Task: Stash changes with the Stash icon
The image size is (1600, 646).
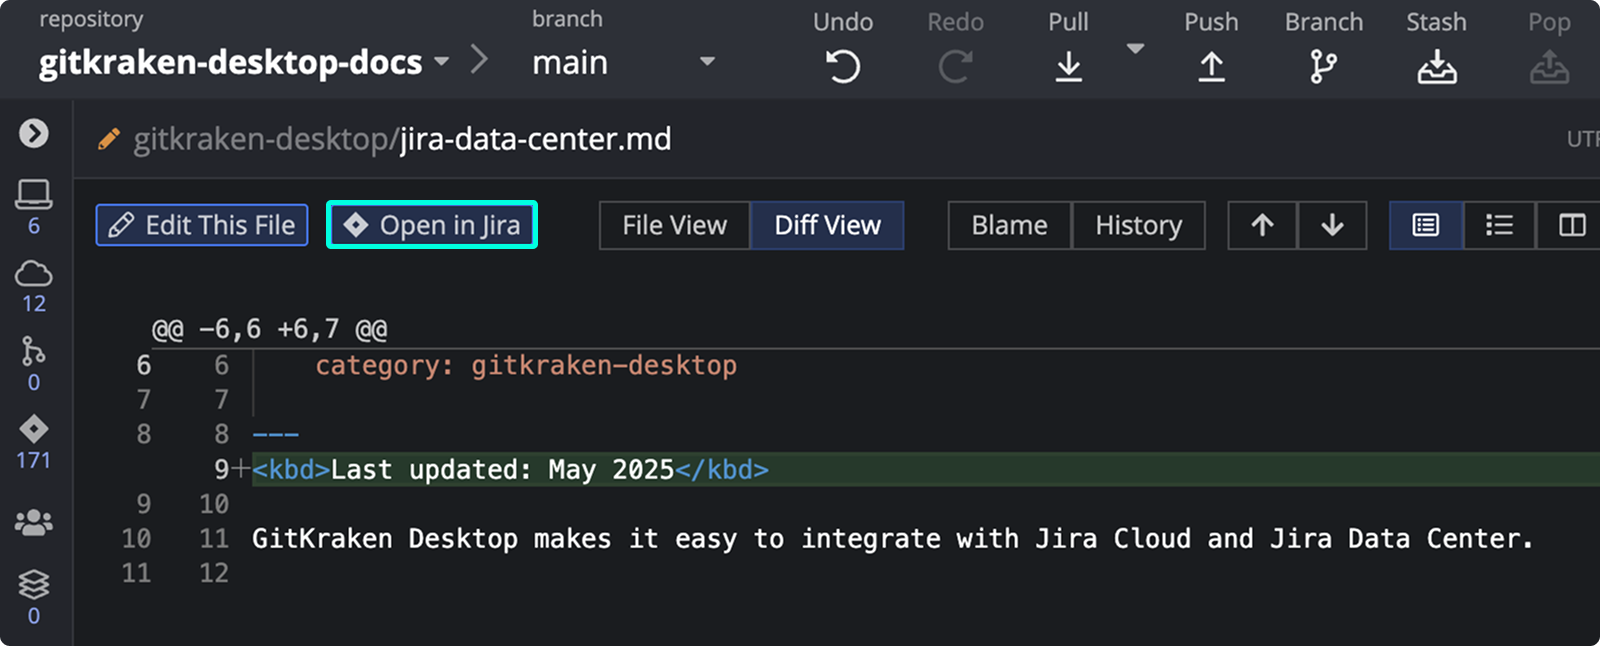Action: [1437, 67]
